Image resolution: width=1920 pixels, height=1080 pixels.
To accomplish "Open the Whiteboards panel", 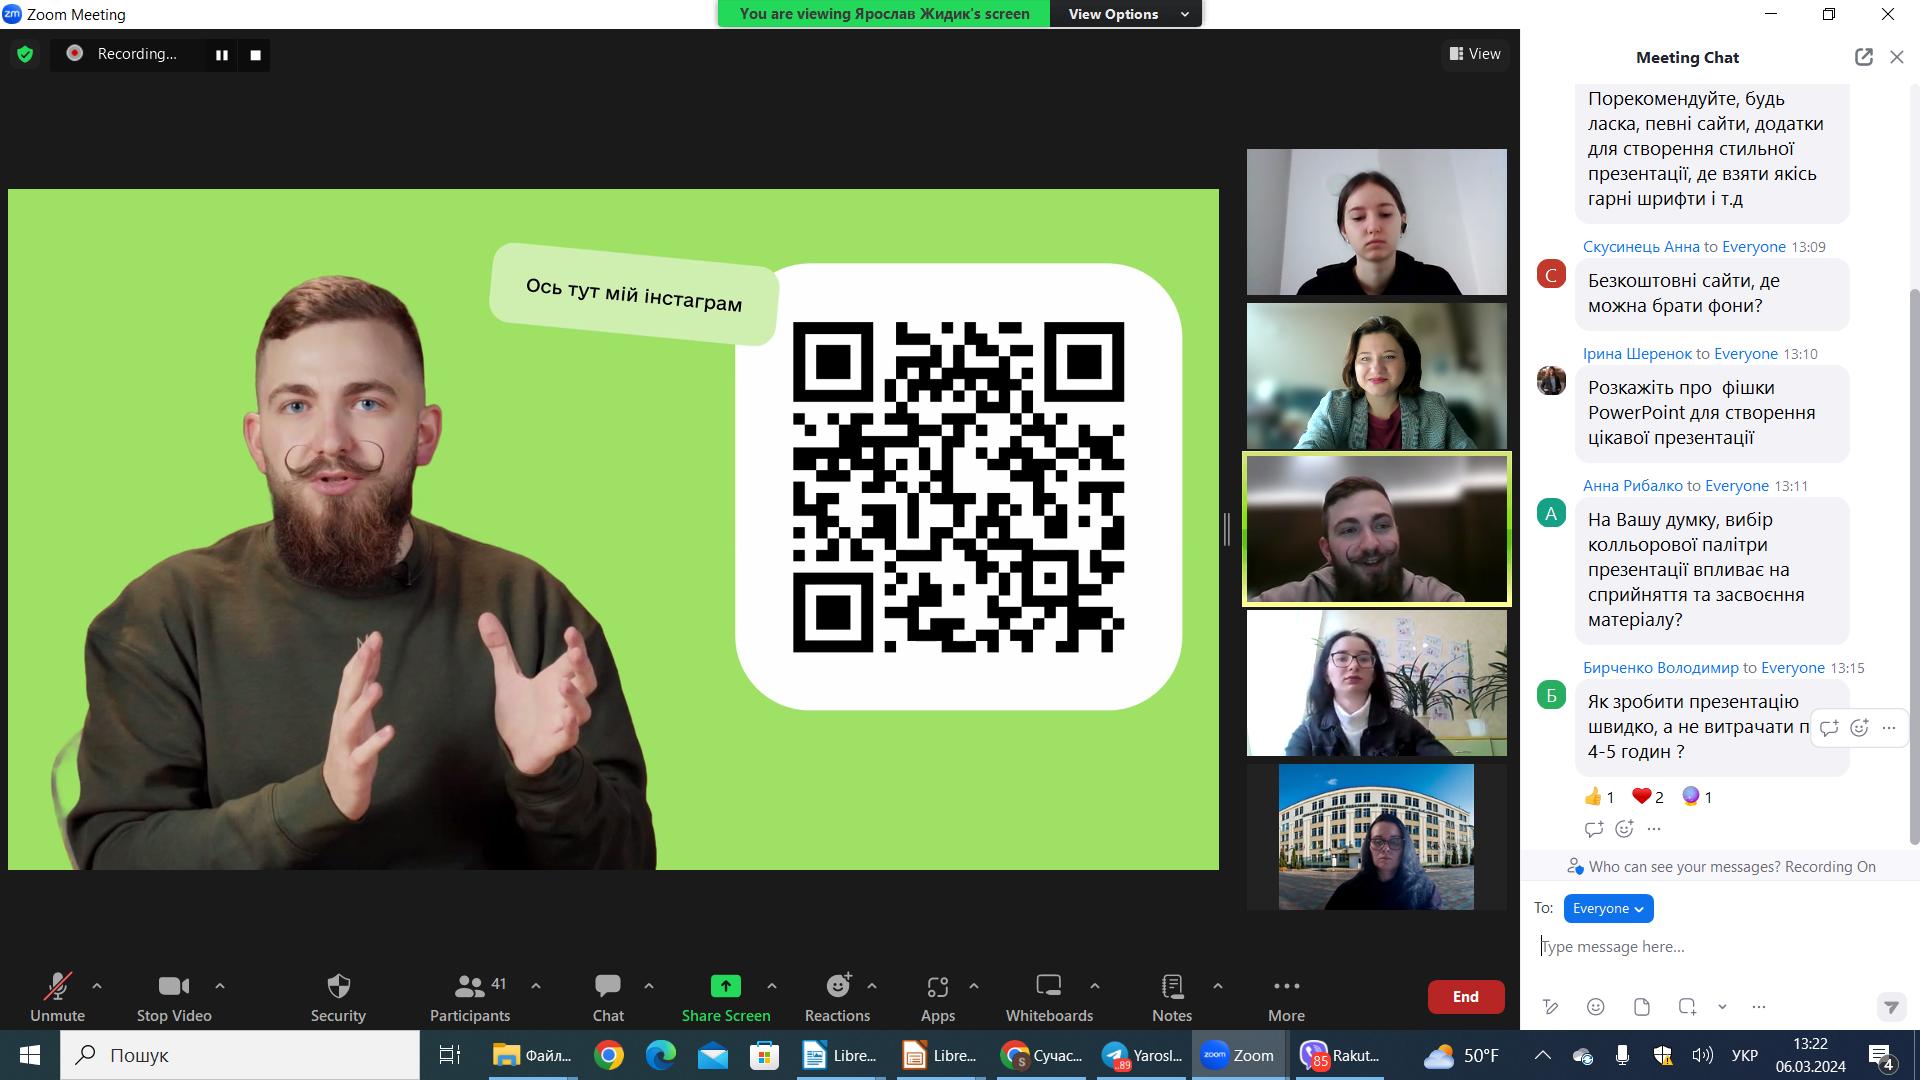I will (x=1049, y=996).
